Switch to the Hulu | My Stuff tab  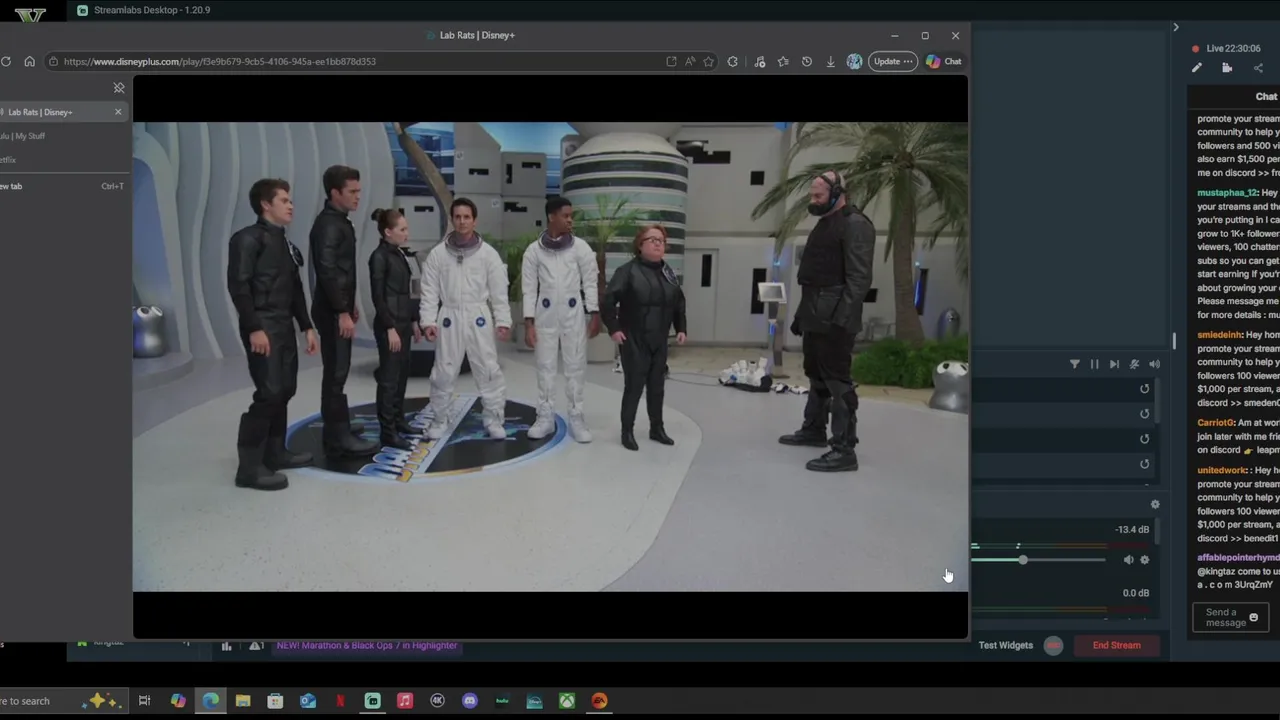click(62, 136)
